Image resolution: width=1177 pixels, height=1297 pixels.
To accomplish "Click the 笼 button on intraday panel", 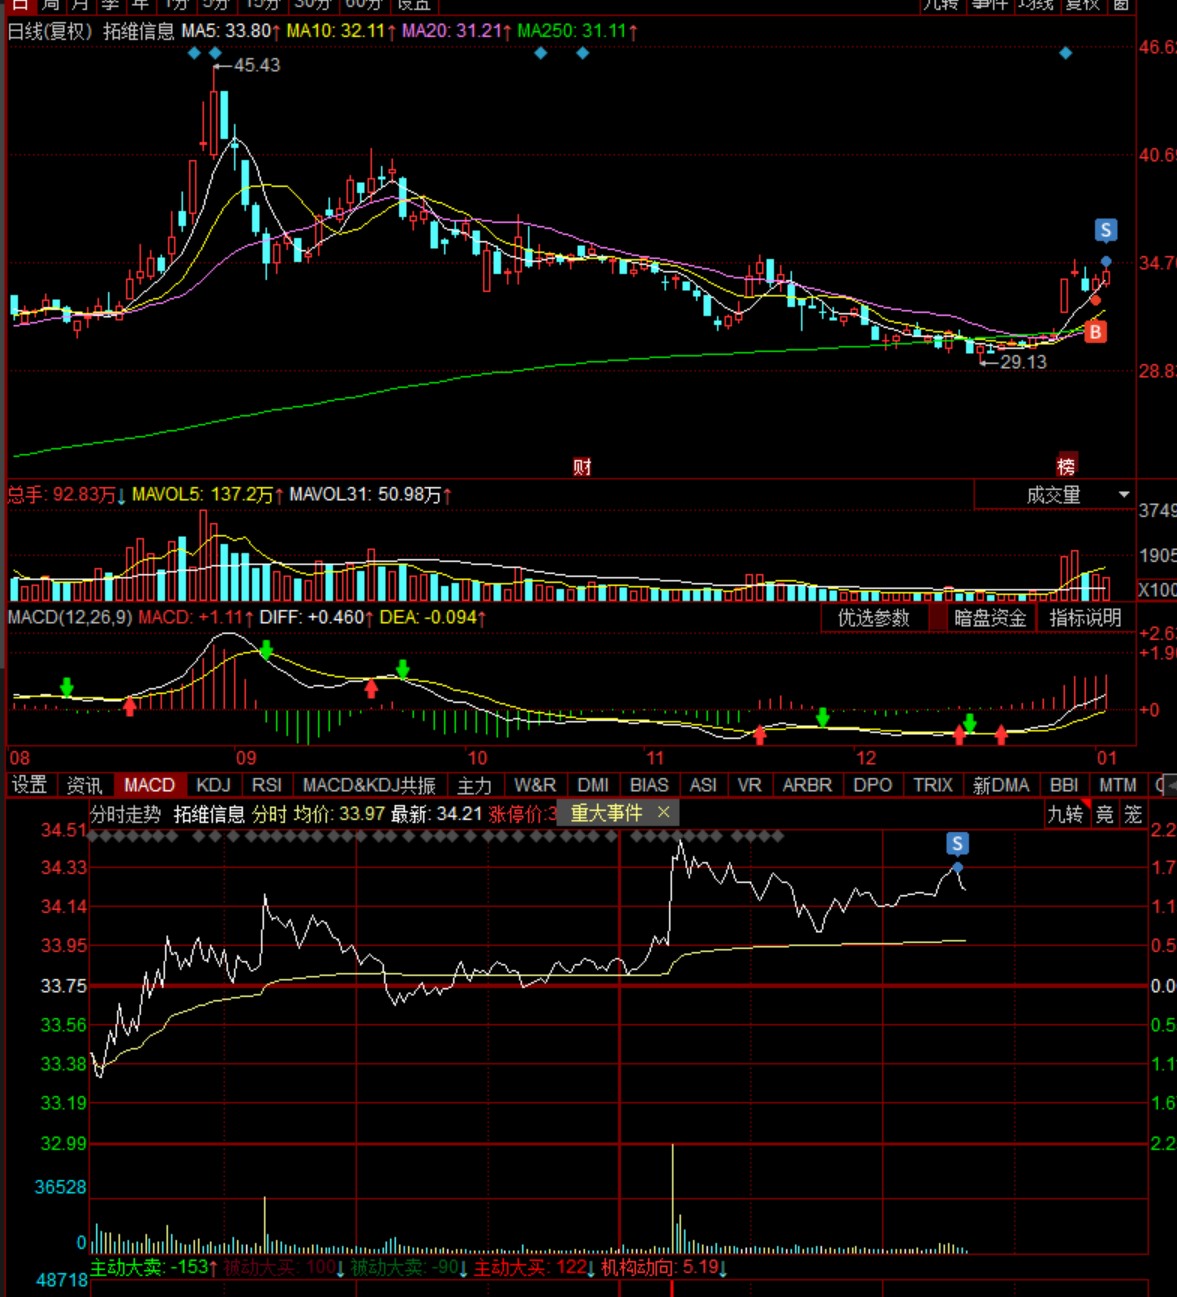I will pos(1133,814).
